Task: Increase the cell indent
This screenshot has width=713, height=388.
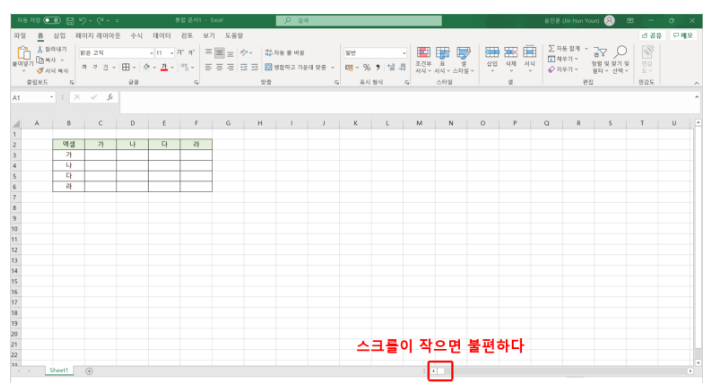Action: (x=255, y=67)
